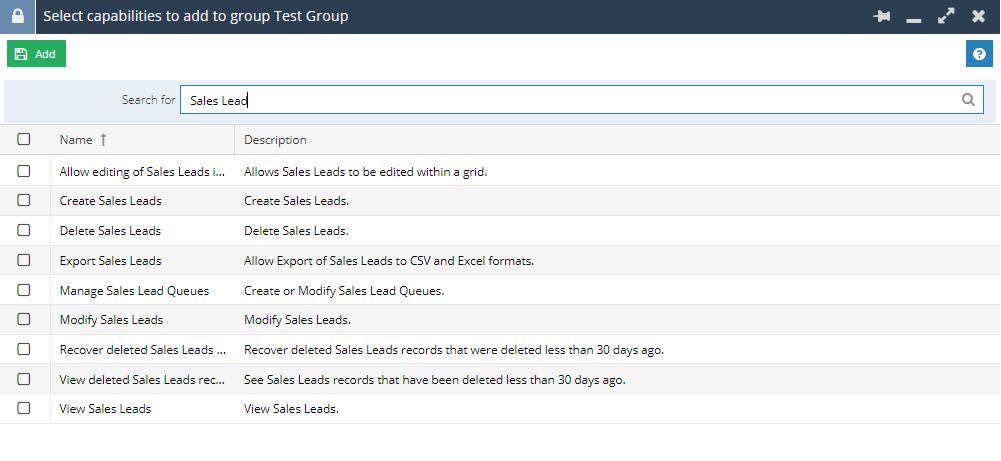Image resolution: width=1001 pixels, height=461 pixels.
Task: Close the capabilities selection dialog
Action: coord(978,17)
